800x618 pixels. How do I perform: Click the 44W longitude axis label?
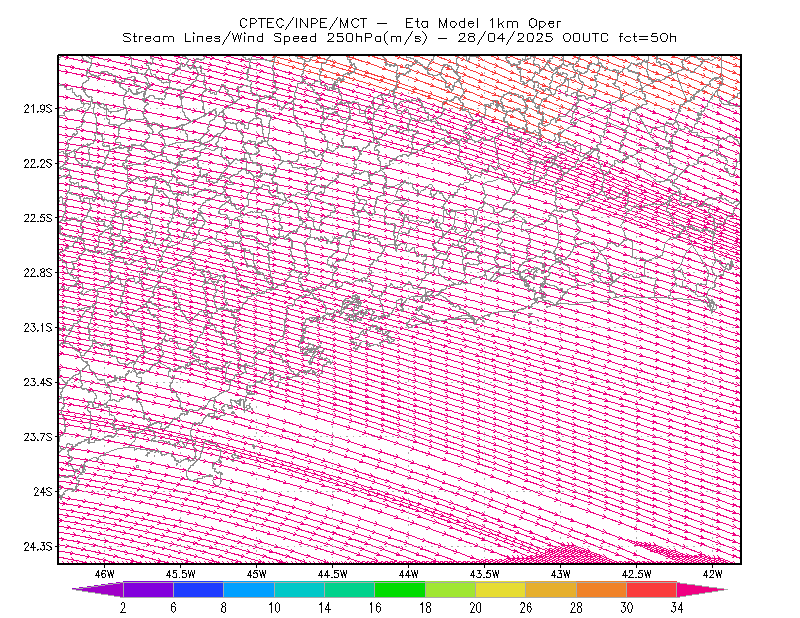coord(409,574)
